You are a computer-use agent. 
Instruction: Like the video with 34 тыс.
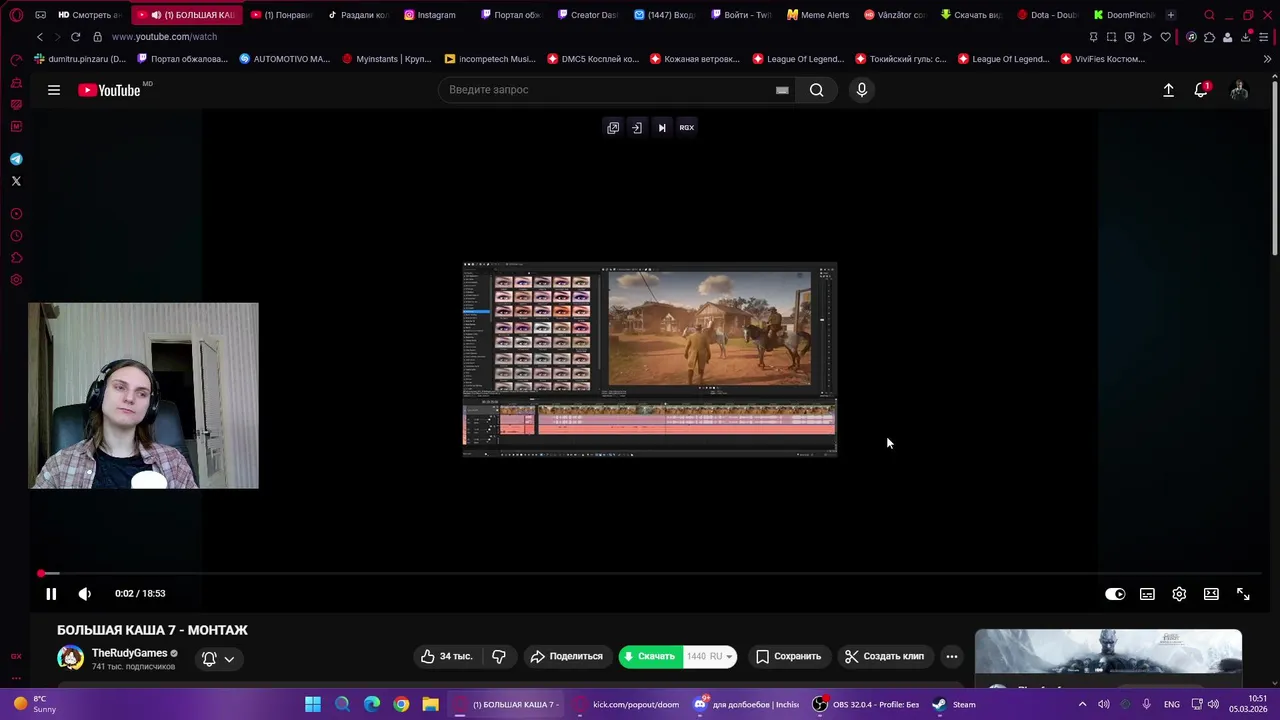pos(446,656)
